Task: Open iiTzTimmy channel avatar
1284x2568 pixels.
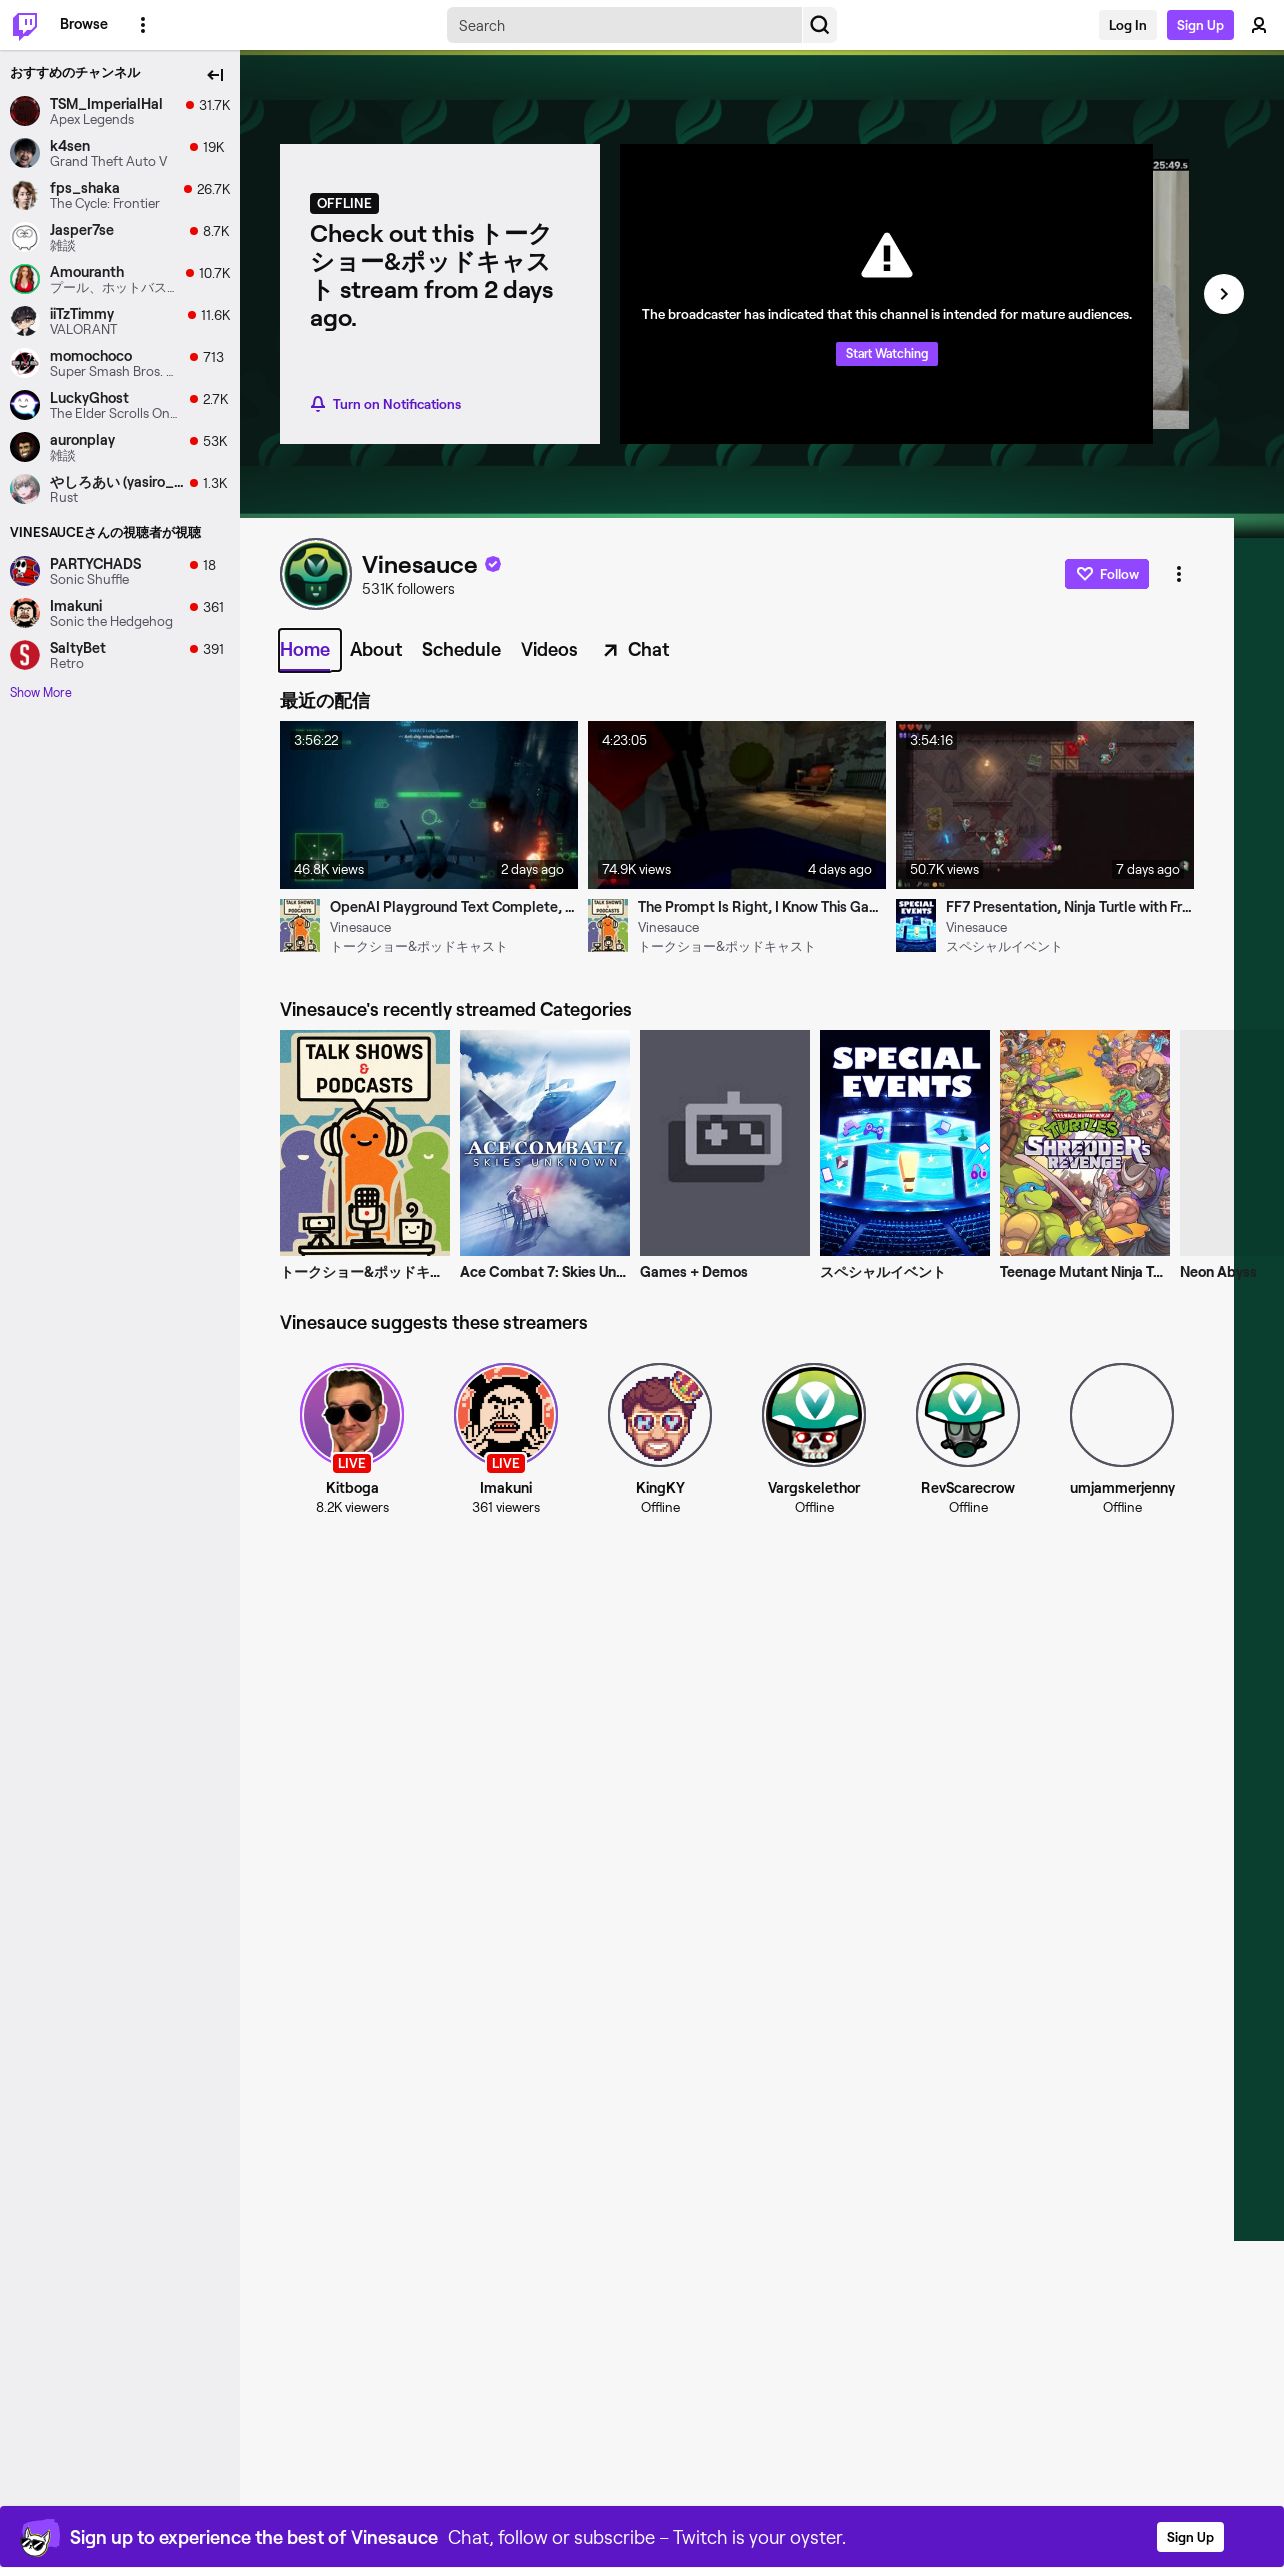Action: (x=25, y=320)
